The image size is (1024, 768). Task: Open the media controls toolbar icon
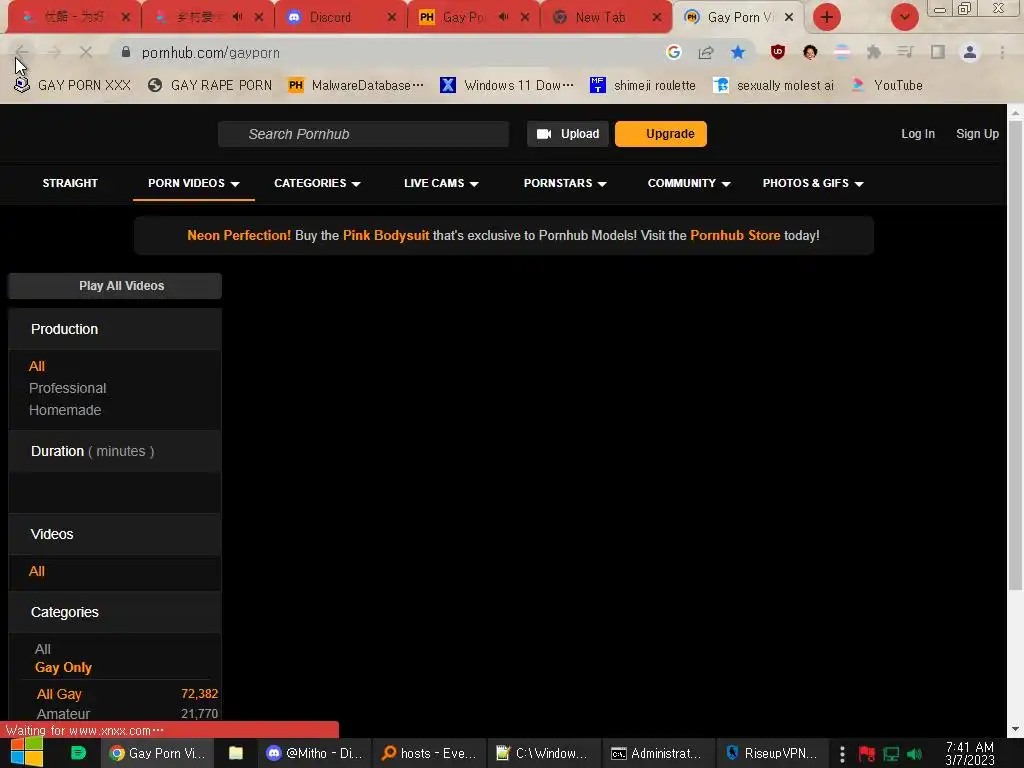pos(906,52)
